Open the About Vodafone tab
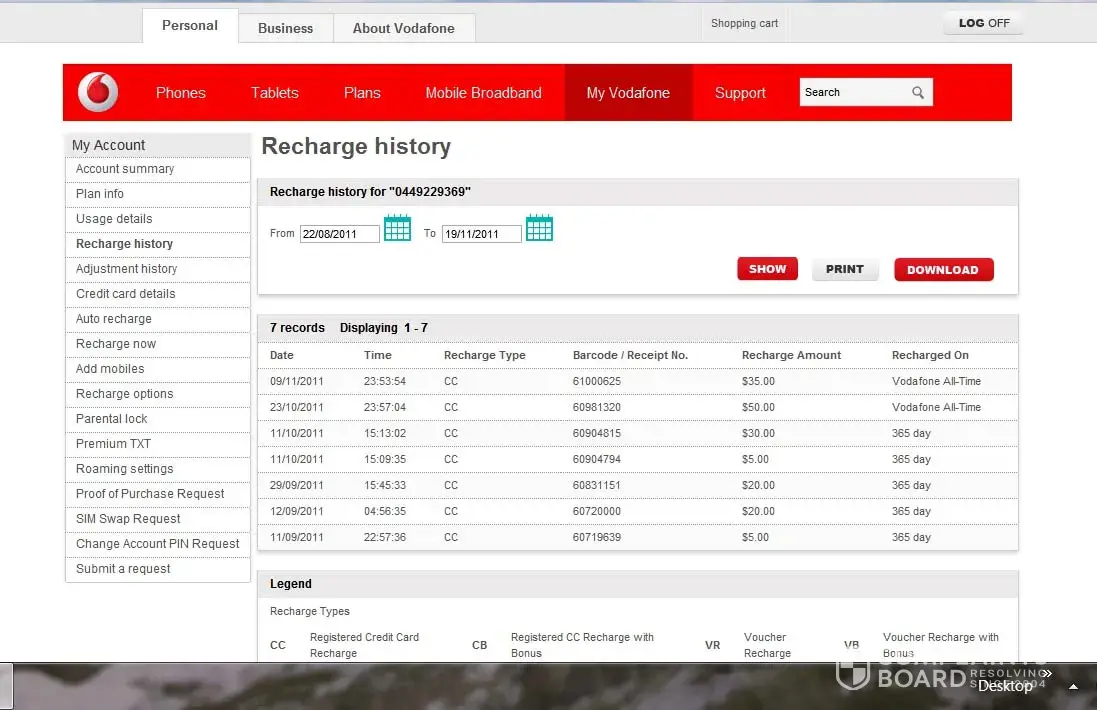This screenshot has height=710, width=1097. pyautogui.click(x=403, y=28)
